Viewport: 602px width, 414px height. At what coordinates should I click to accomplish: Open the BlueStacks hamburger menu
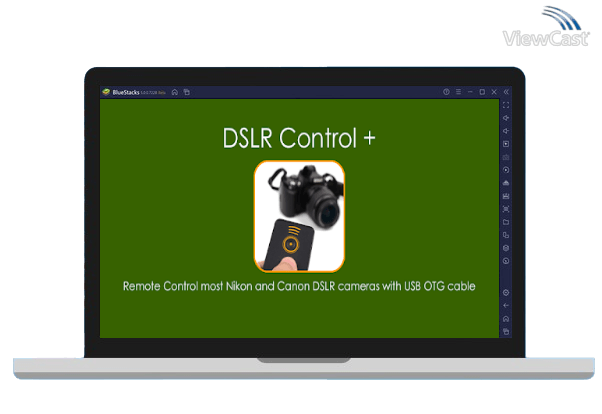pyautogui.click(x=458, y=92)
